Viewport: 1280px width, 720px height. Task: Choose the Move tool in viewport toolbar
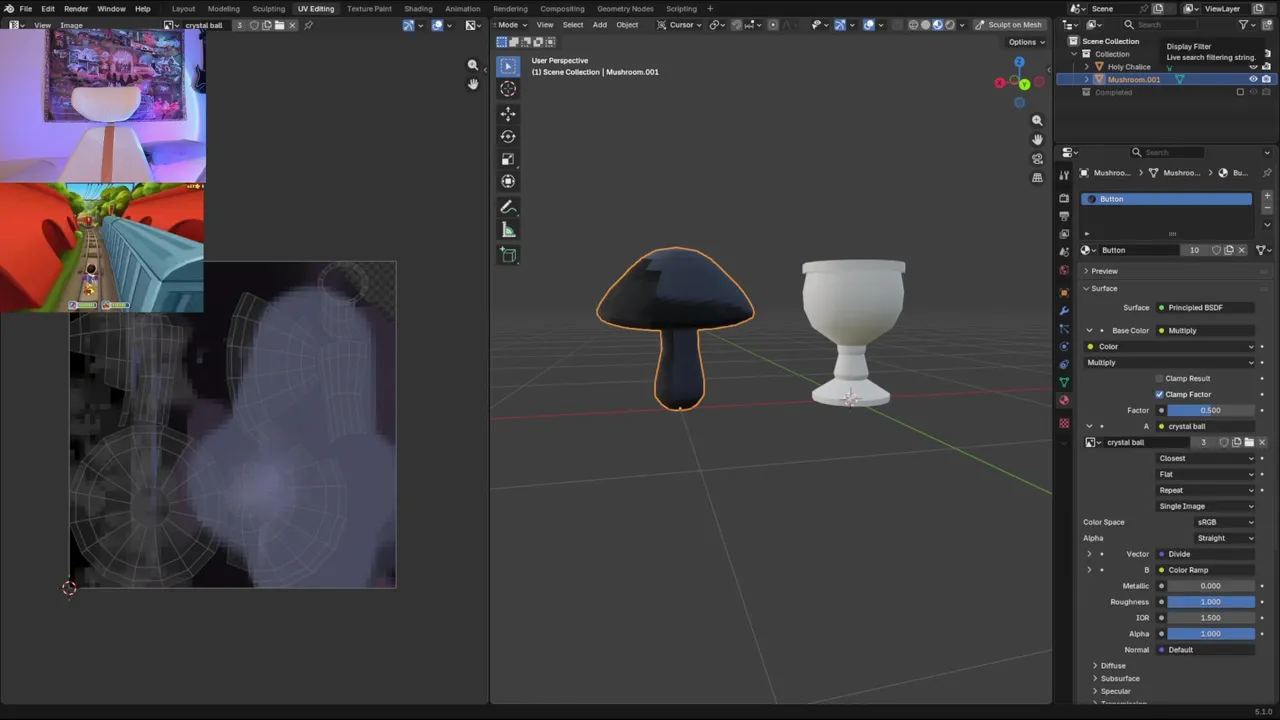coord(508,114)
